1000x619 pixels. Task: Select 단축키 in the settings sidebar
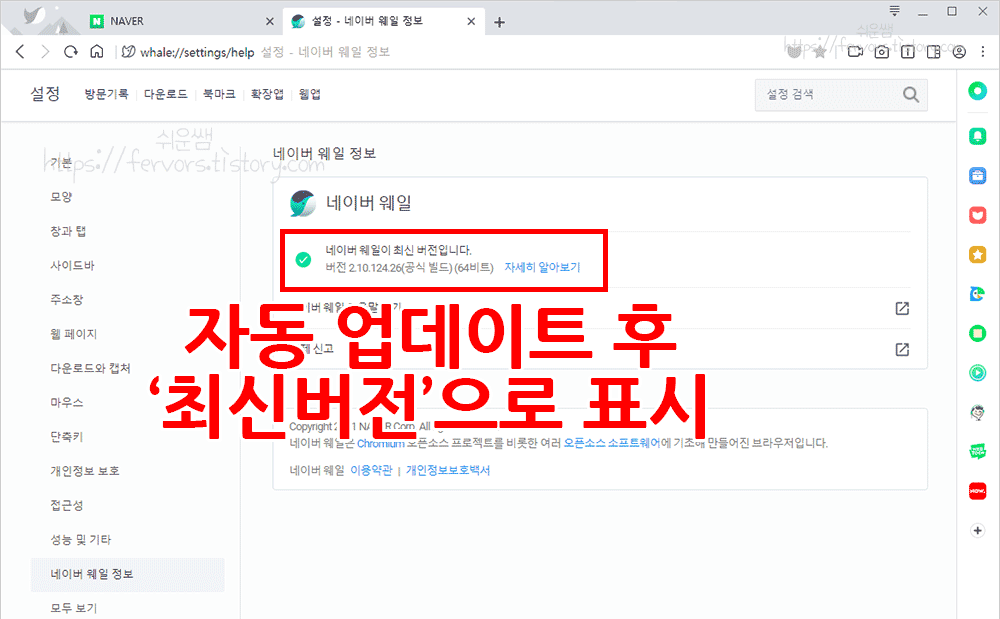(x=67, y=437)
